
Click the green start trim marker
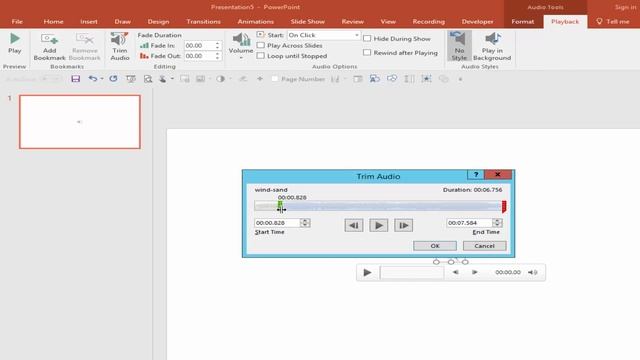280,204
